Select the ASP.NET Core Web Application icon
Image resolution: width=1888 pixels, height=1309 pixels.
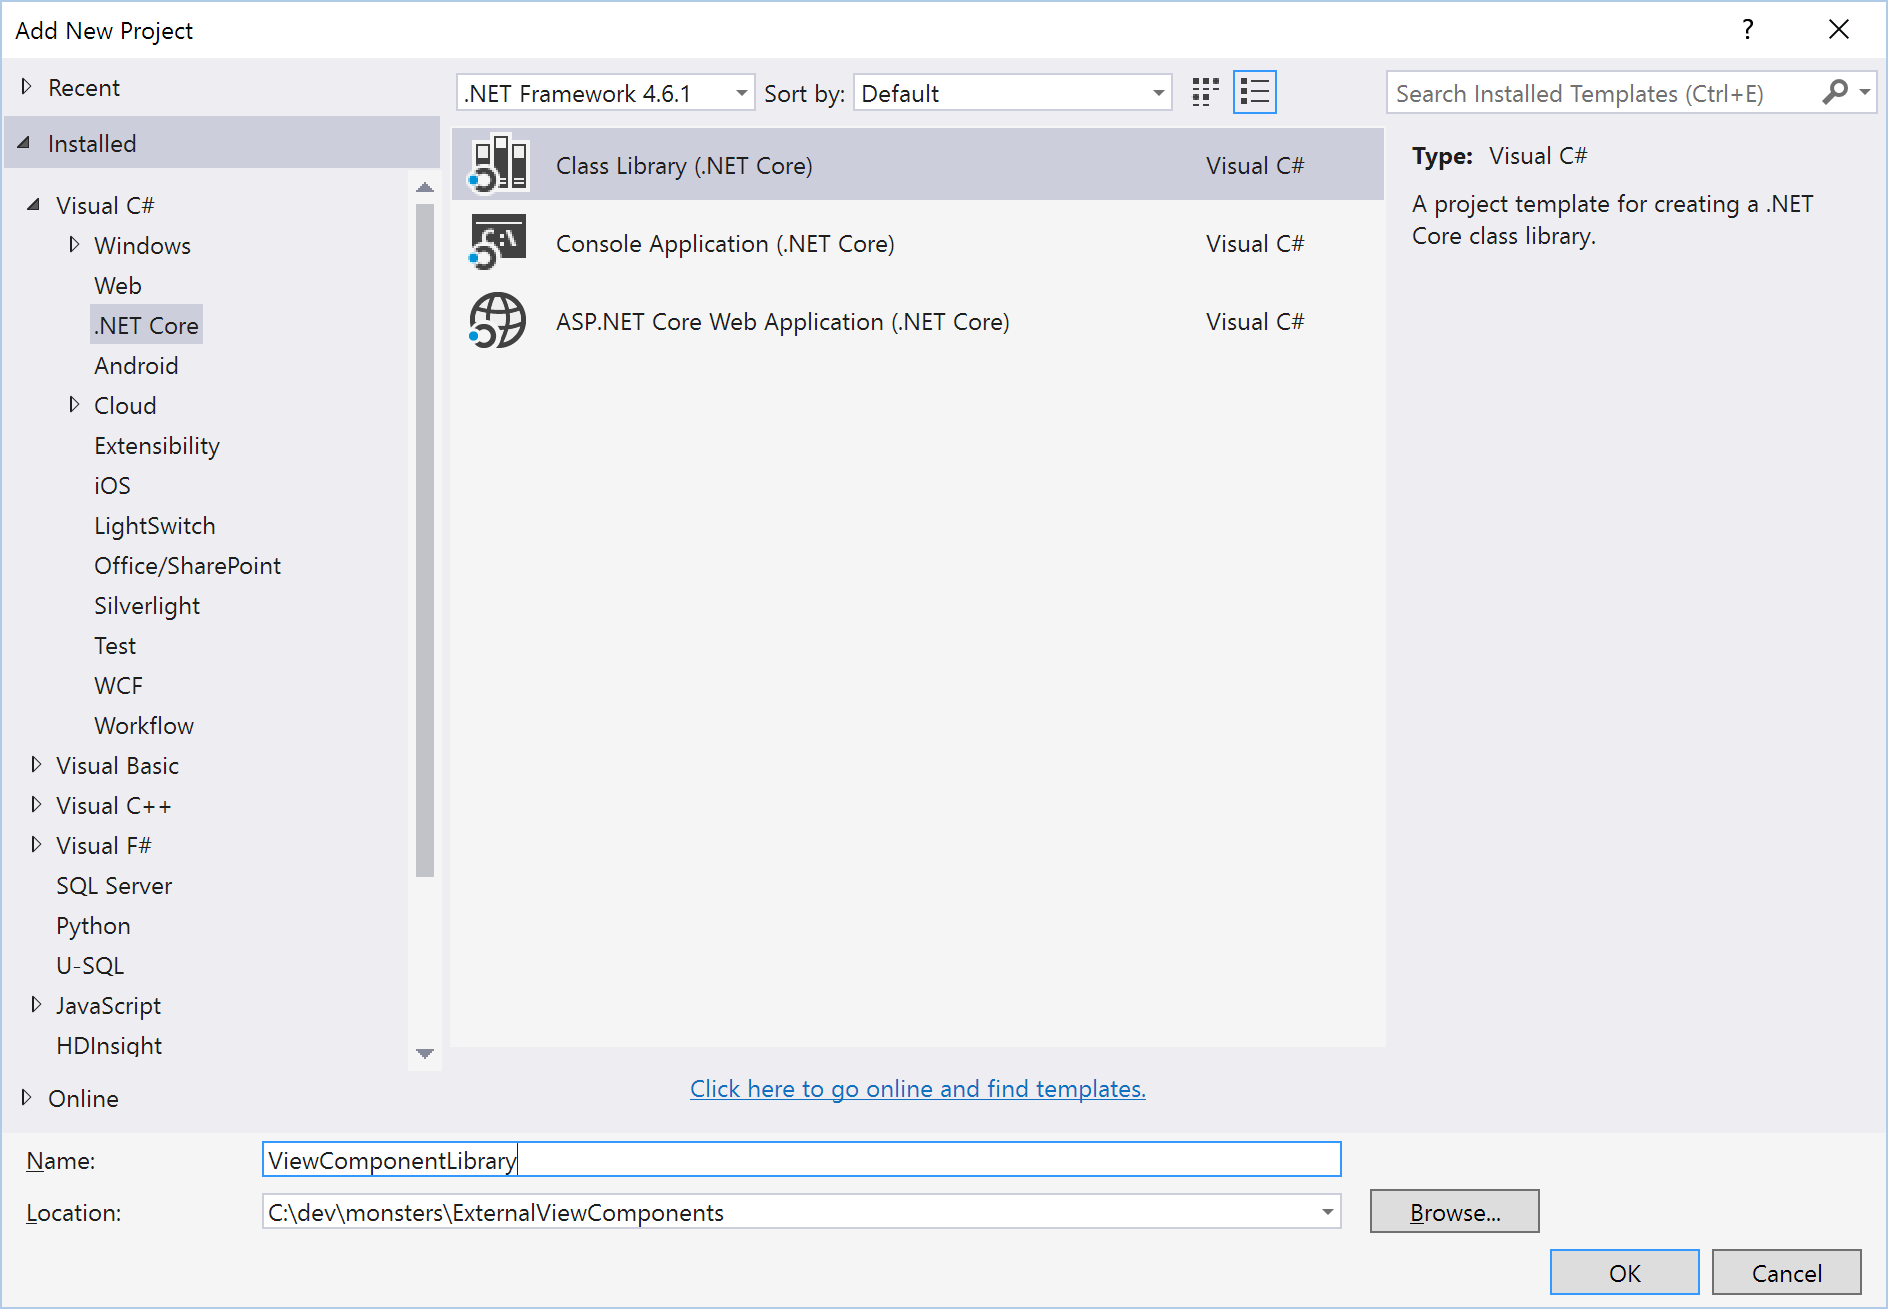coord(498,321)
